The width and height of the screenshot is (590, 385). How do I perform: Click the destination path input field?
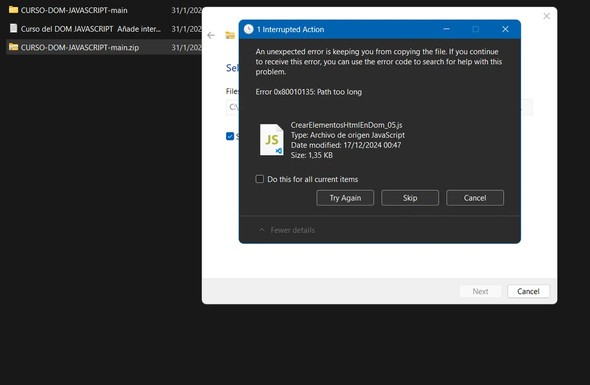pyautogui.click(x=379, y=107)
